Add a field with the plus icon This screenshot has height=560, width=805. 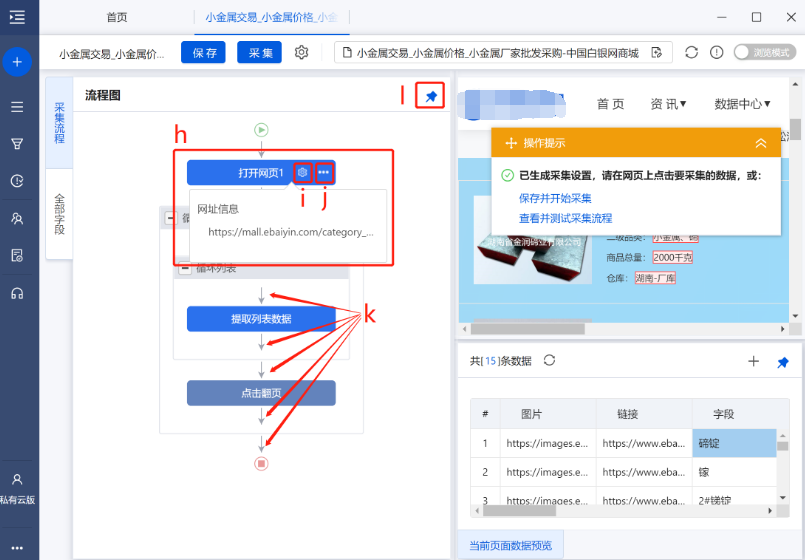(x=753, y=362)
